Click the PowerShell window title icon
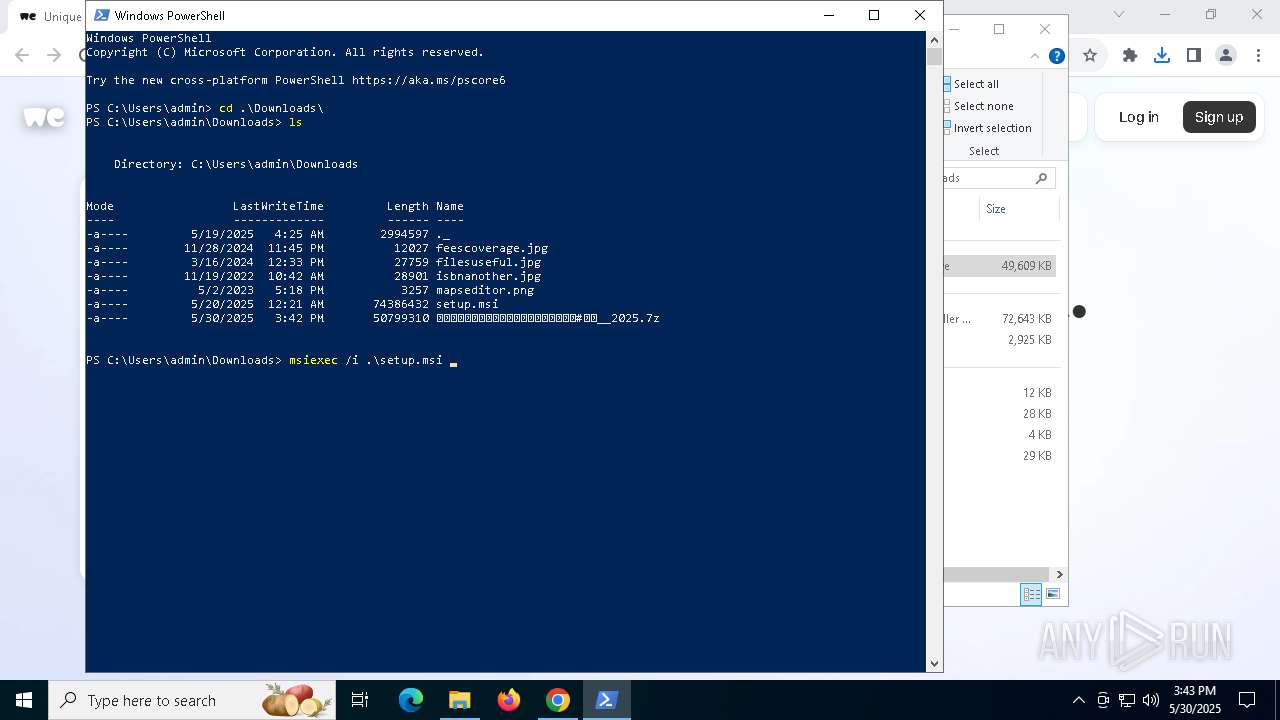Image resolution: width=1280 pixels, height=720 pixels. [101, 15]
